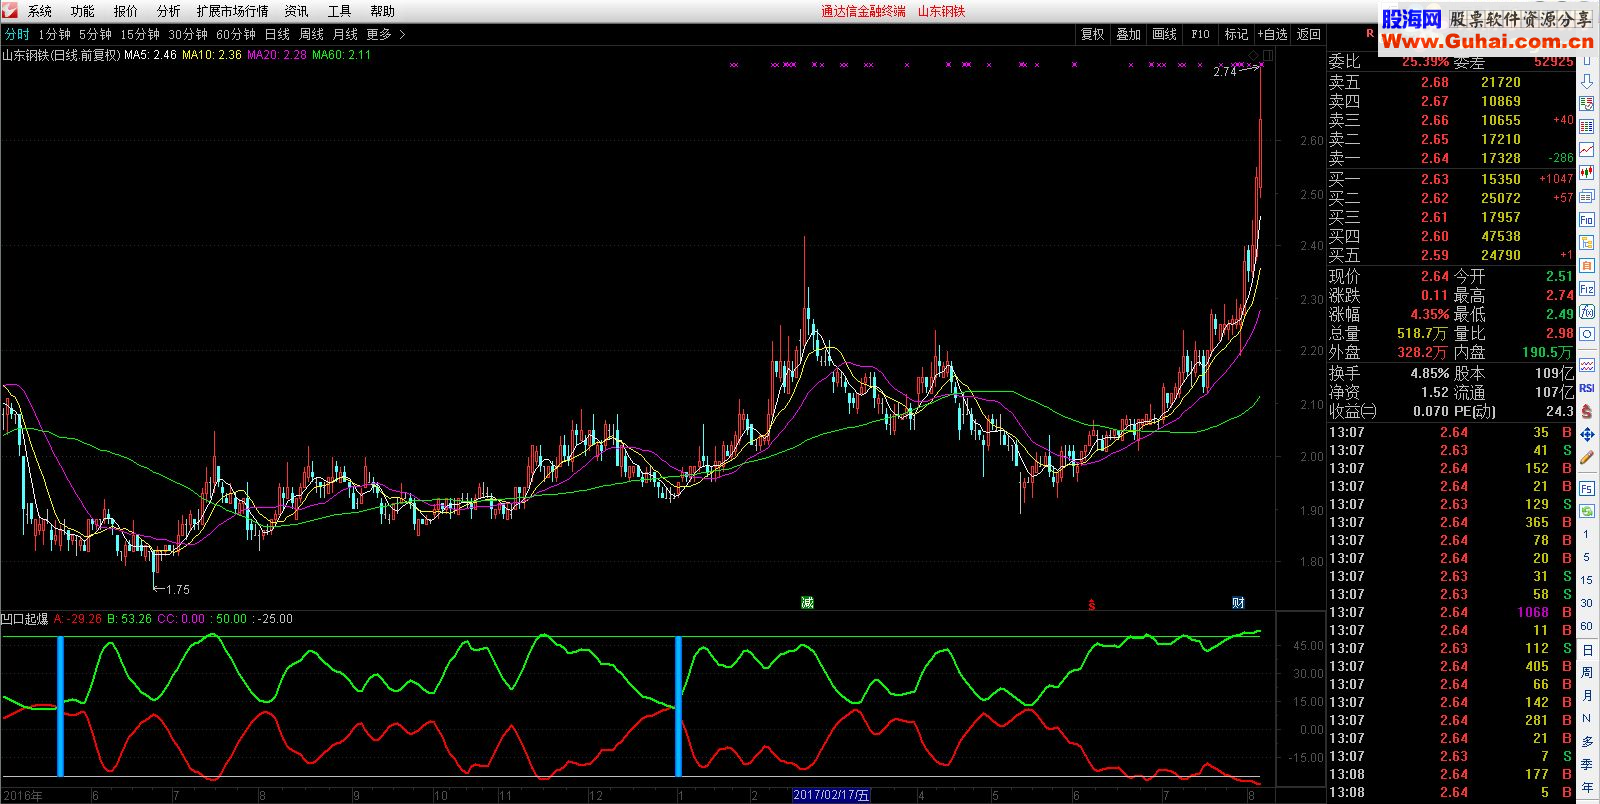Open the 工具 menu
This screenshot has width=1600, height=804.
pos(339,11)
